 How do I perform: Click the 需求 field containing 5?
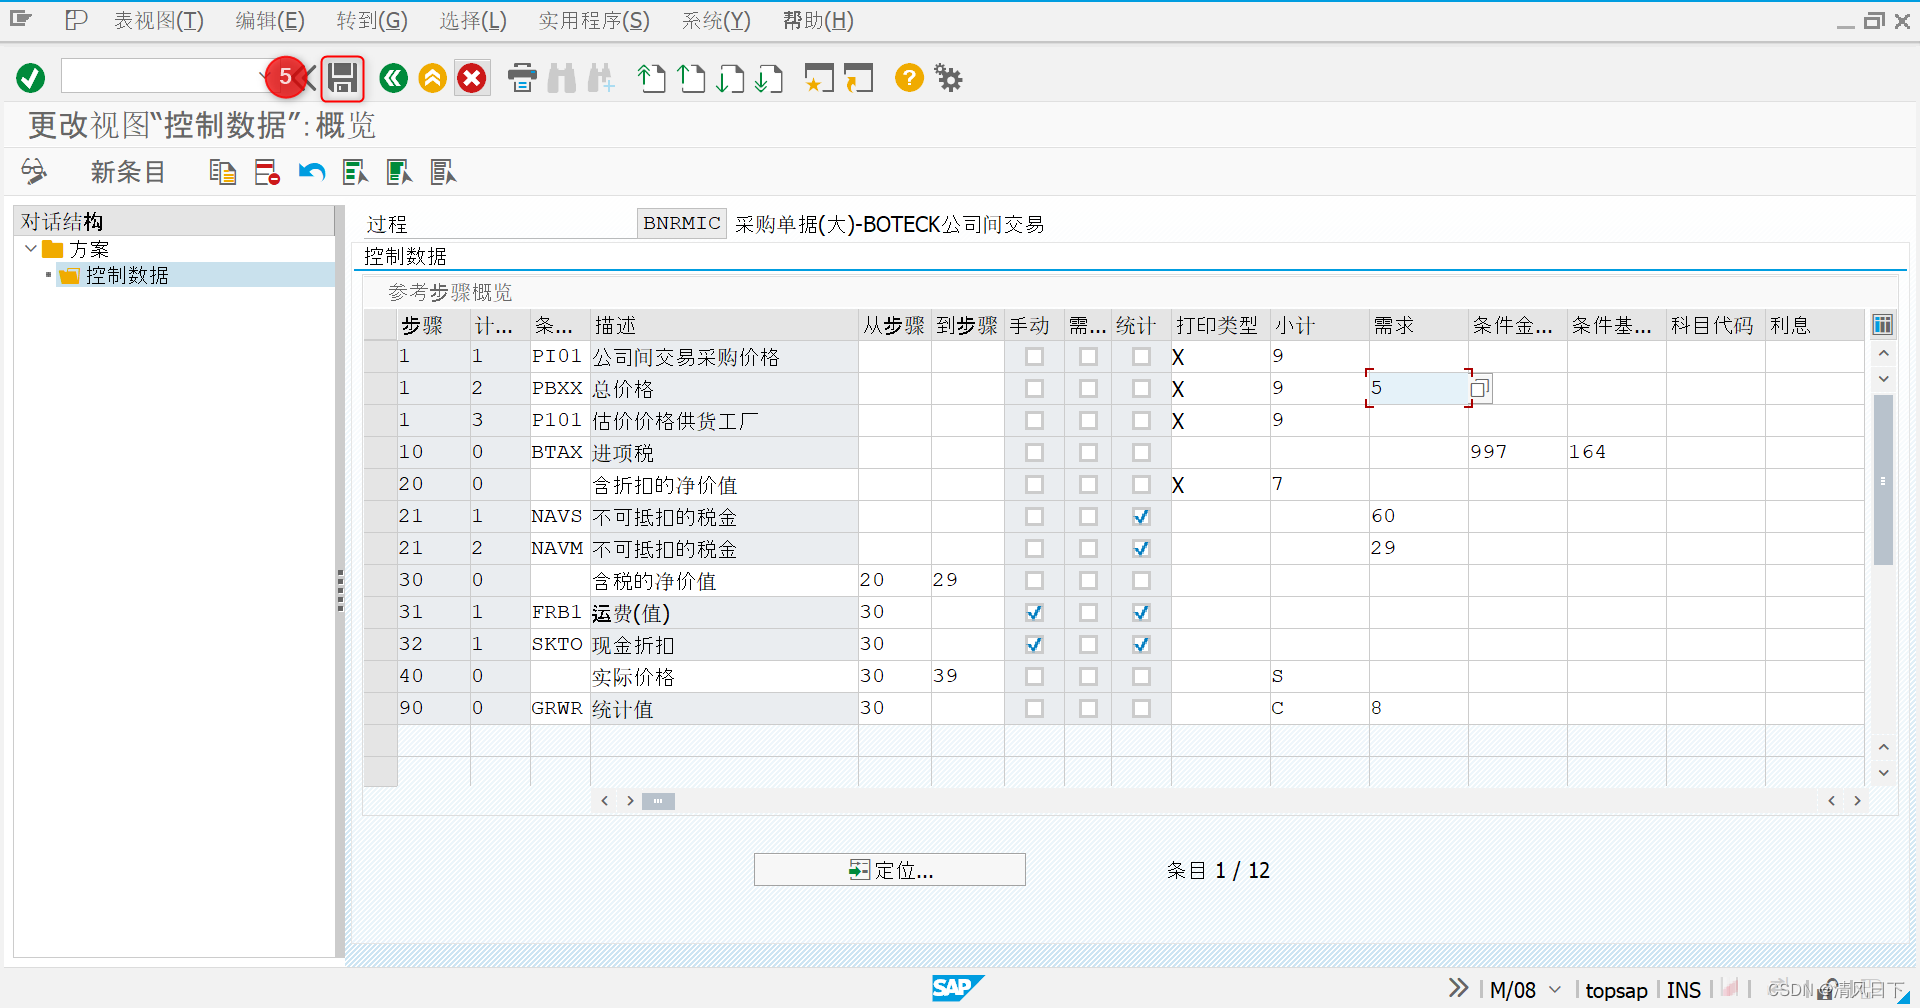[x=1418, y=388]
